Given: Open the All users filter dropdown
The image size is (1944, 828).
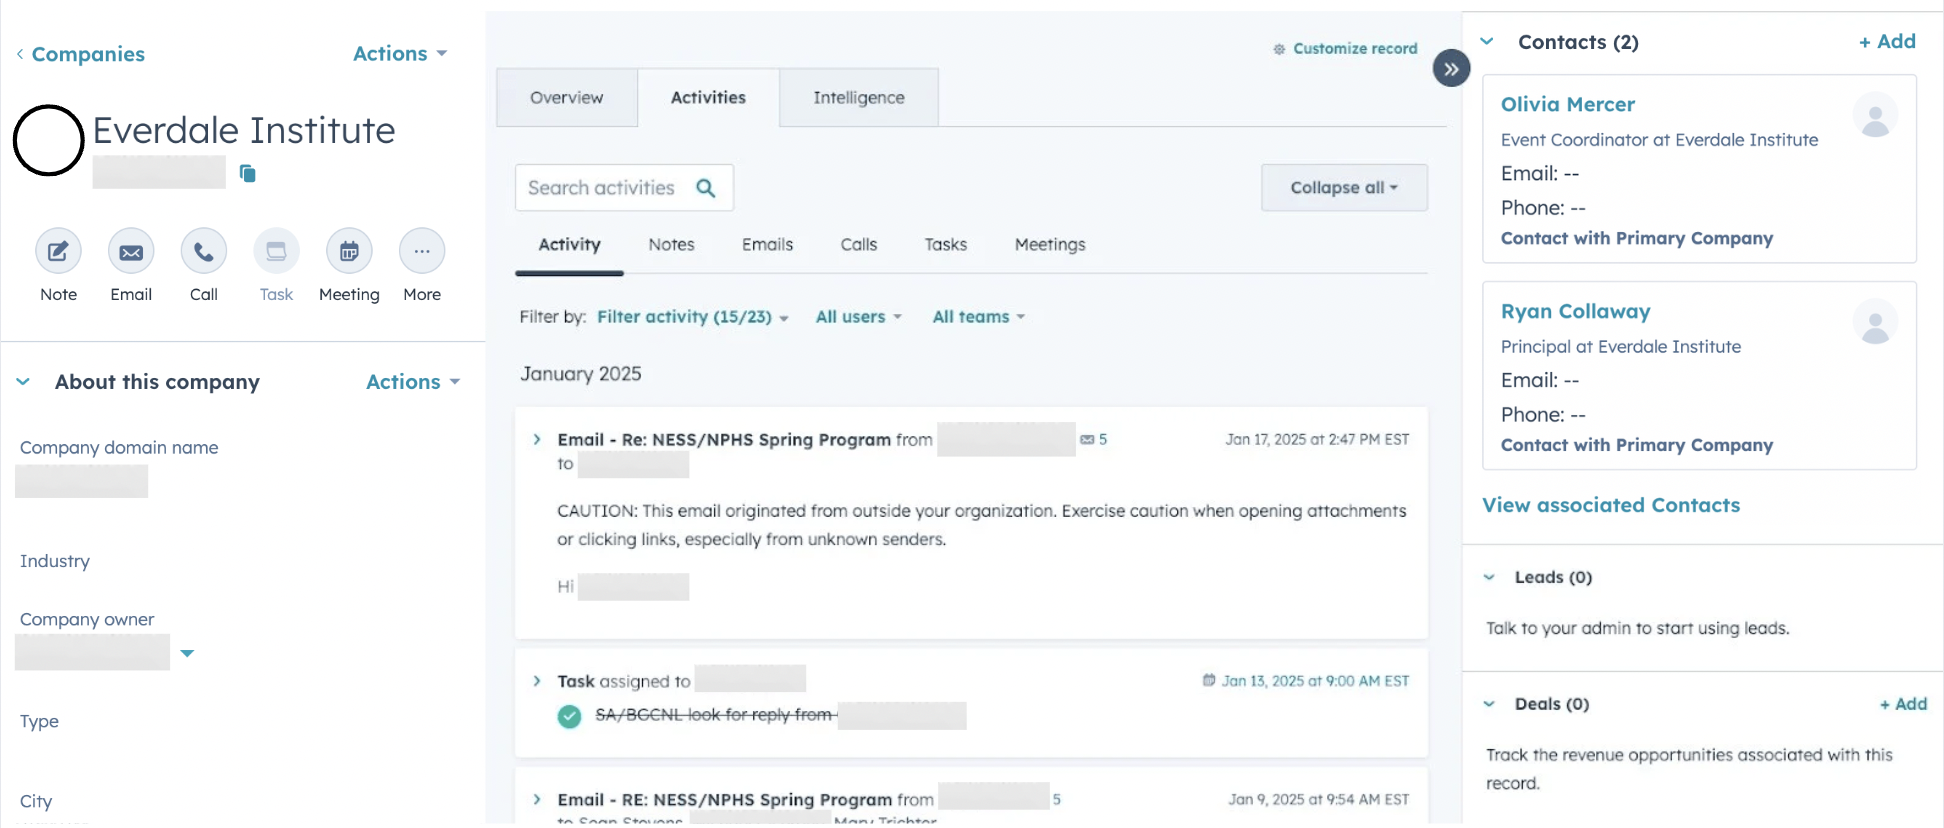Looking at the screenshot, I should pyautogui.click(x=858, y=317).
